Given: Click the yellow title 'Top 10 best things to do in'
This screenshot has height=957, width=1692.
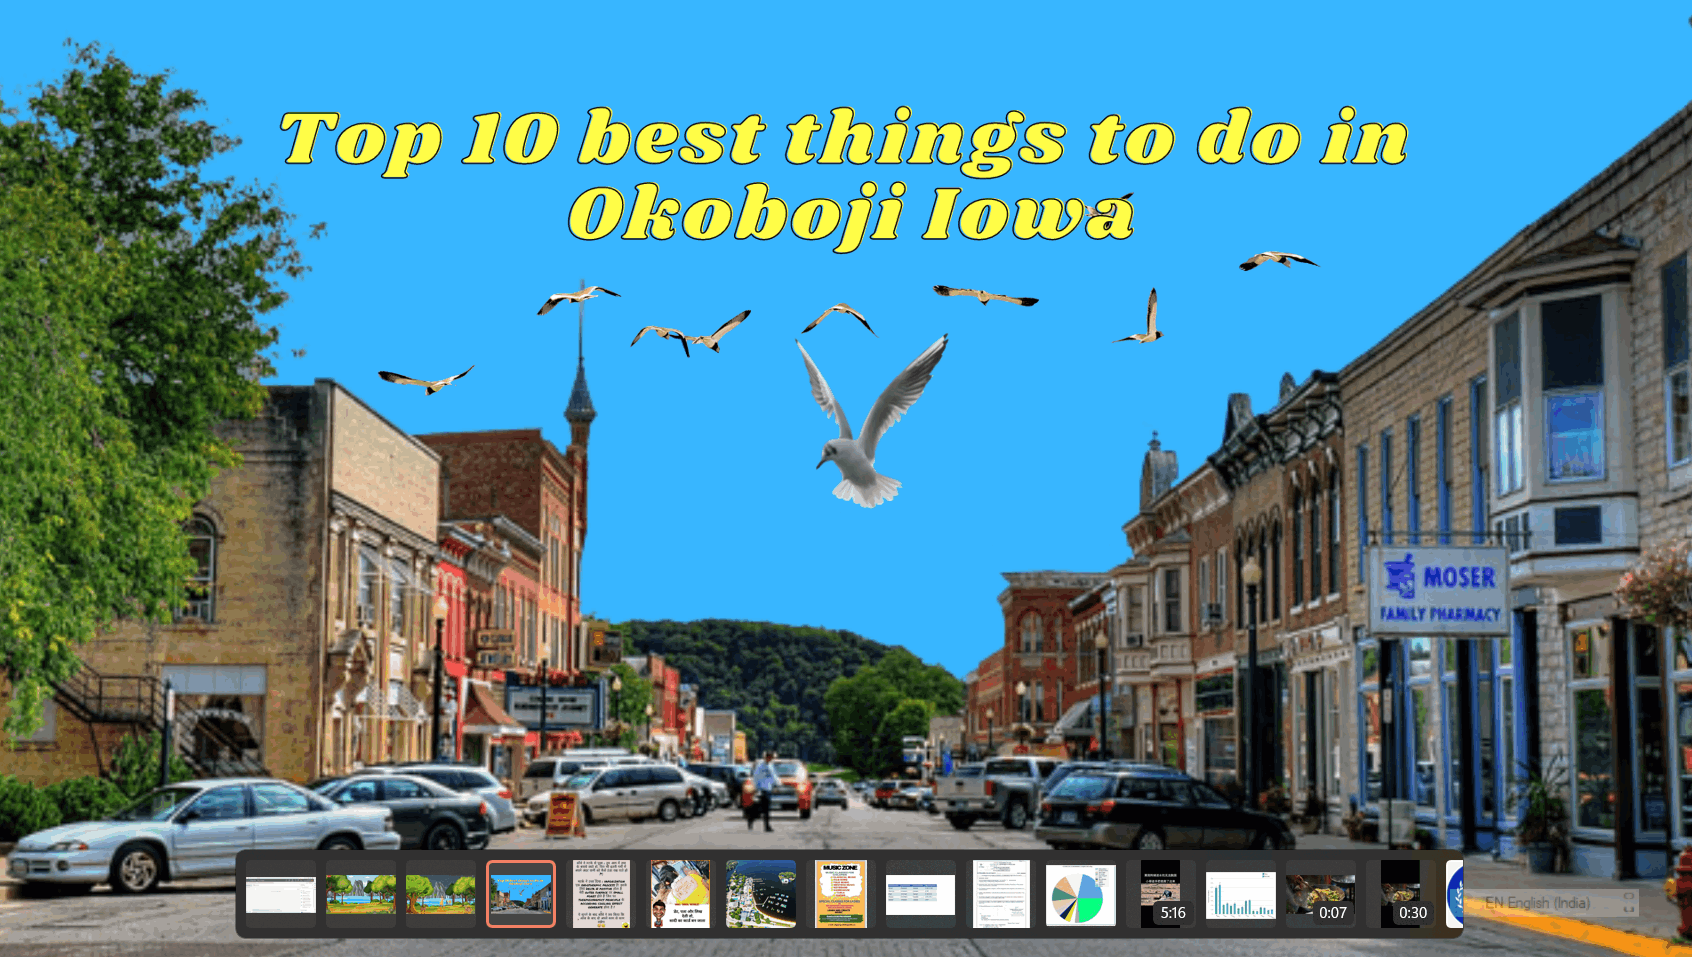Looking at the screenshot, I should tap(844, 139).
